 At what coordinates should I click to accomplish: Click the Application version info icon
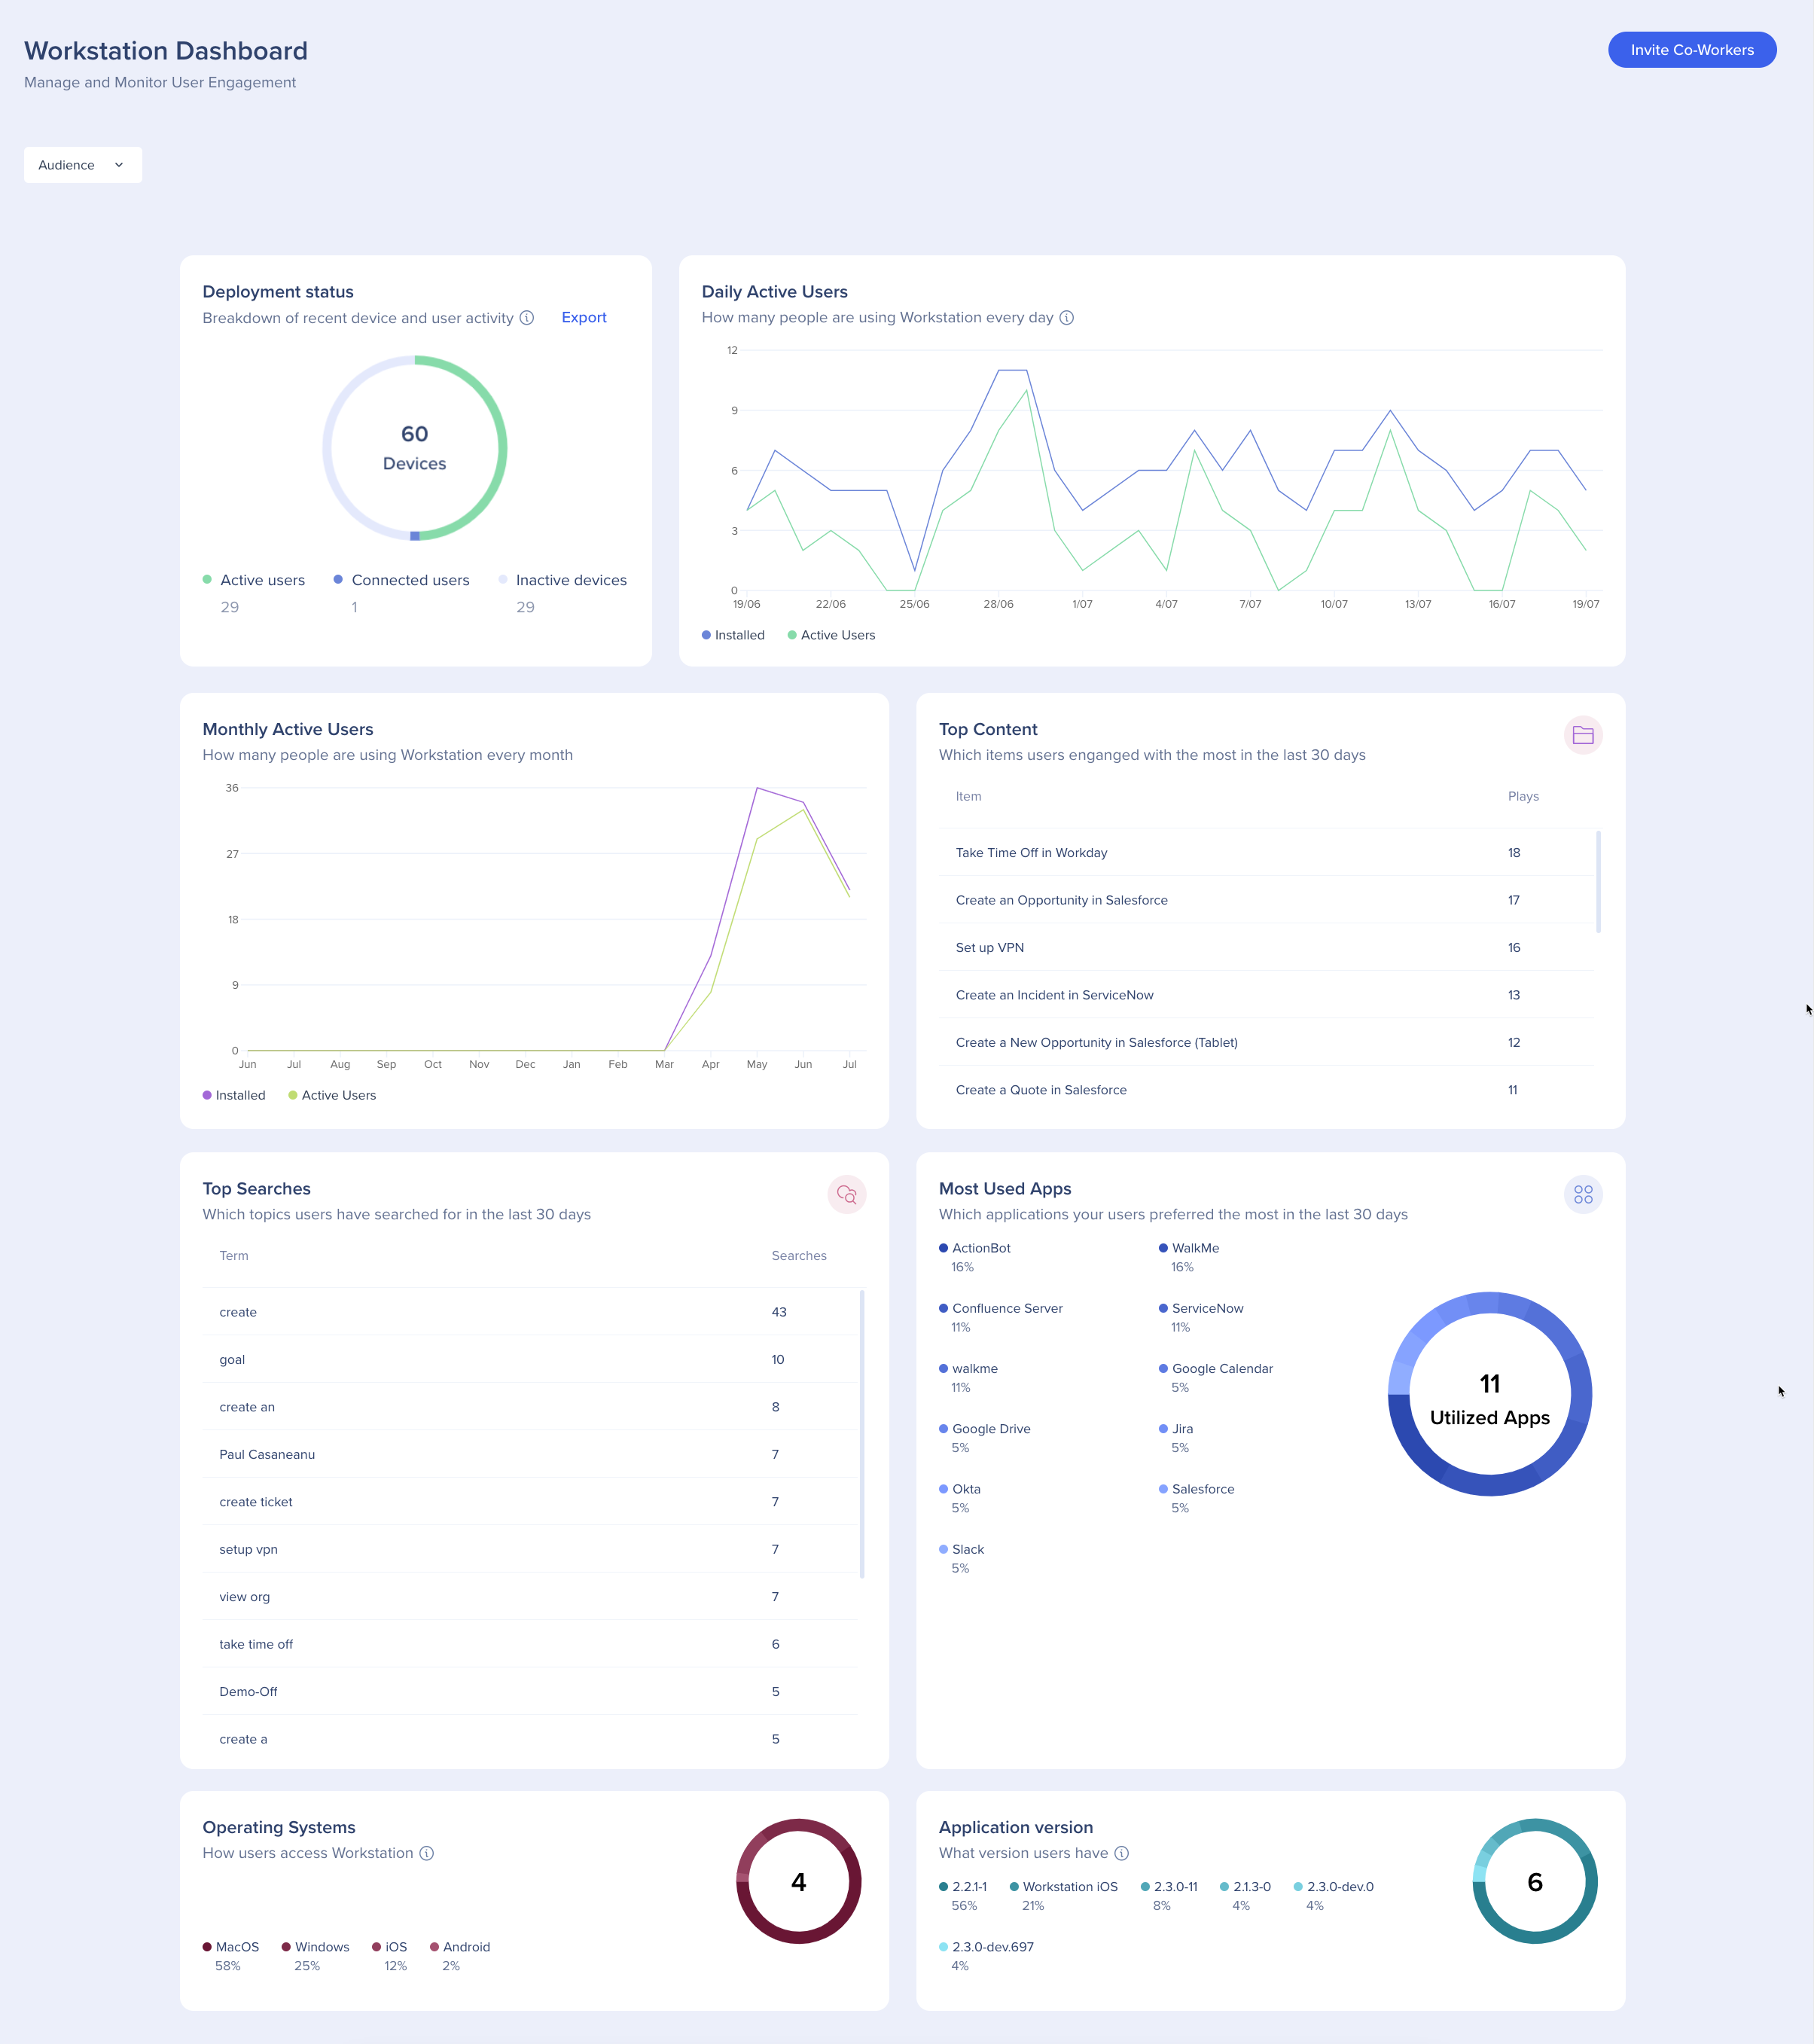(x=1122, y=1853)
